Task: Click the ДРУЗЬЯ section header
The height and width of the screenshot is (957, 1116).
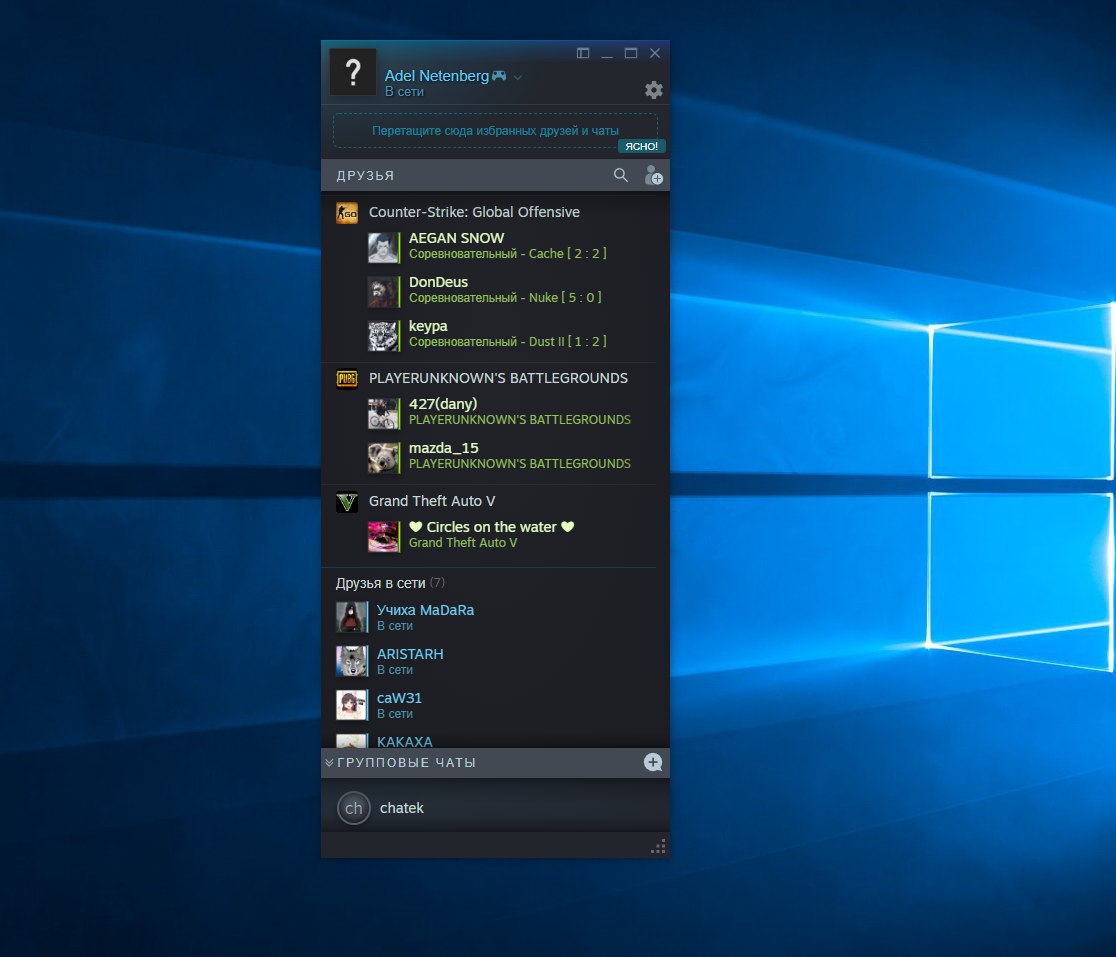Action: point(365,176)
